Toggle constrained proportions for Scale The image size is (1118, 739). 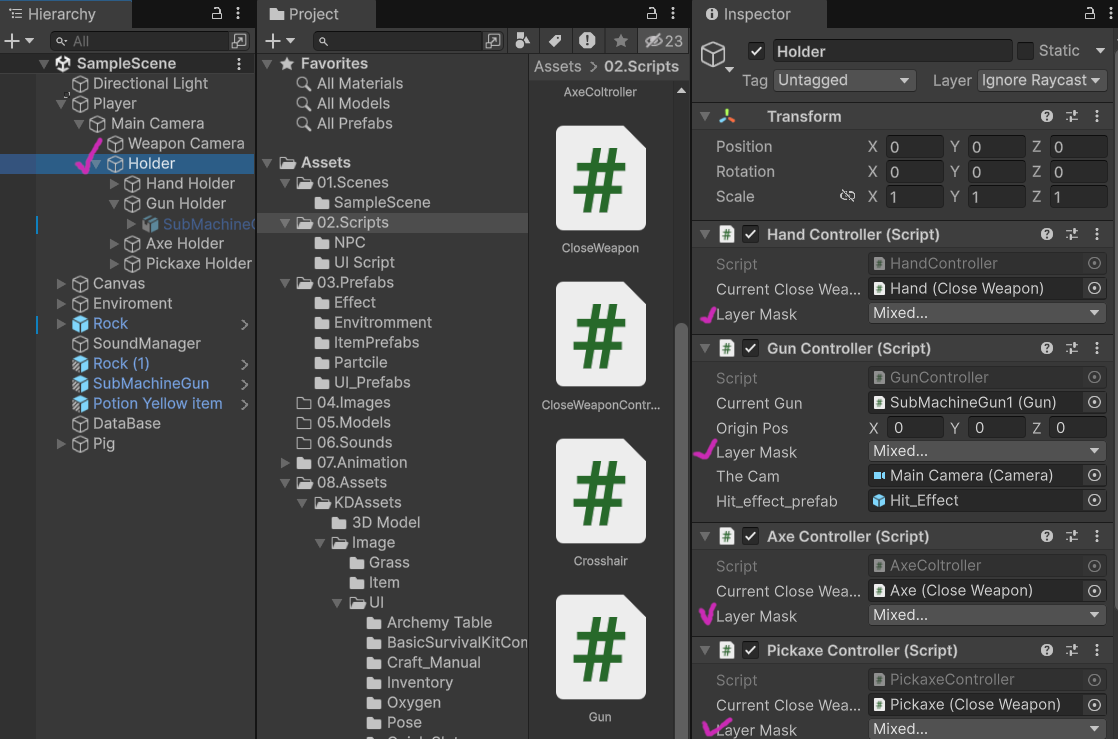pyautogui.click(x=847, y=196)
